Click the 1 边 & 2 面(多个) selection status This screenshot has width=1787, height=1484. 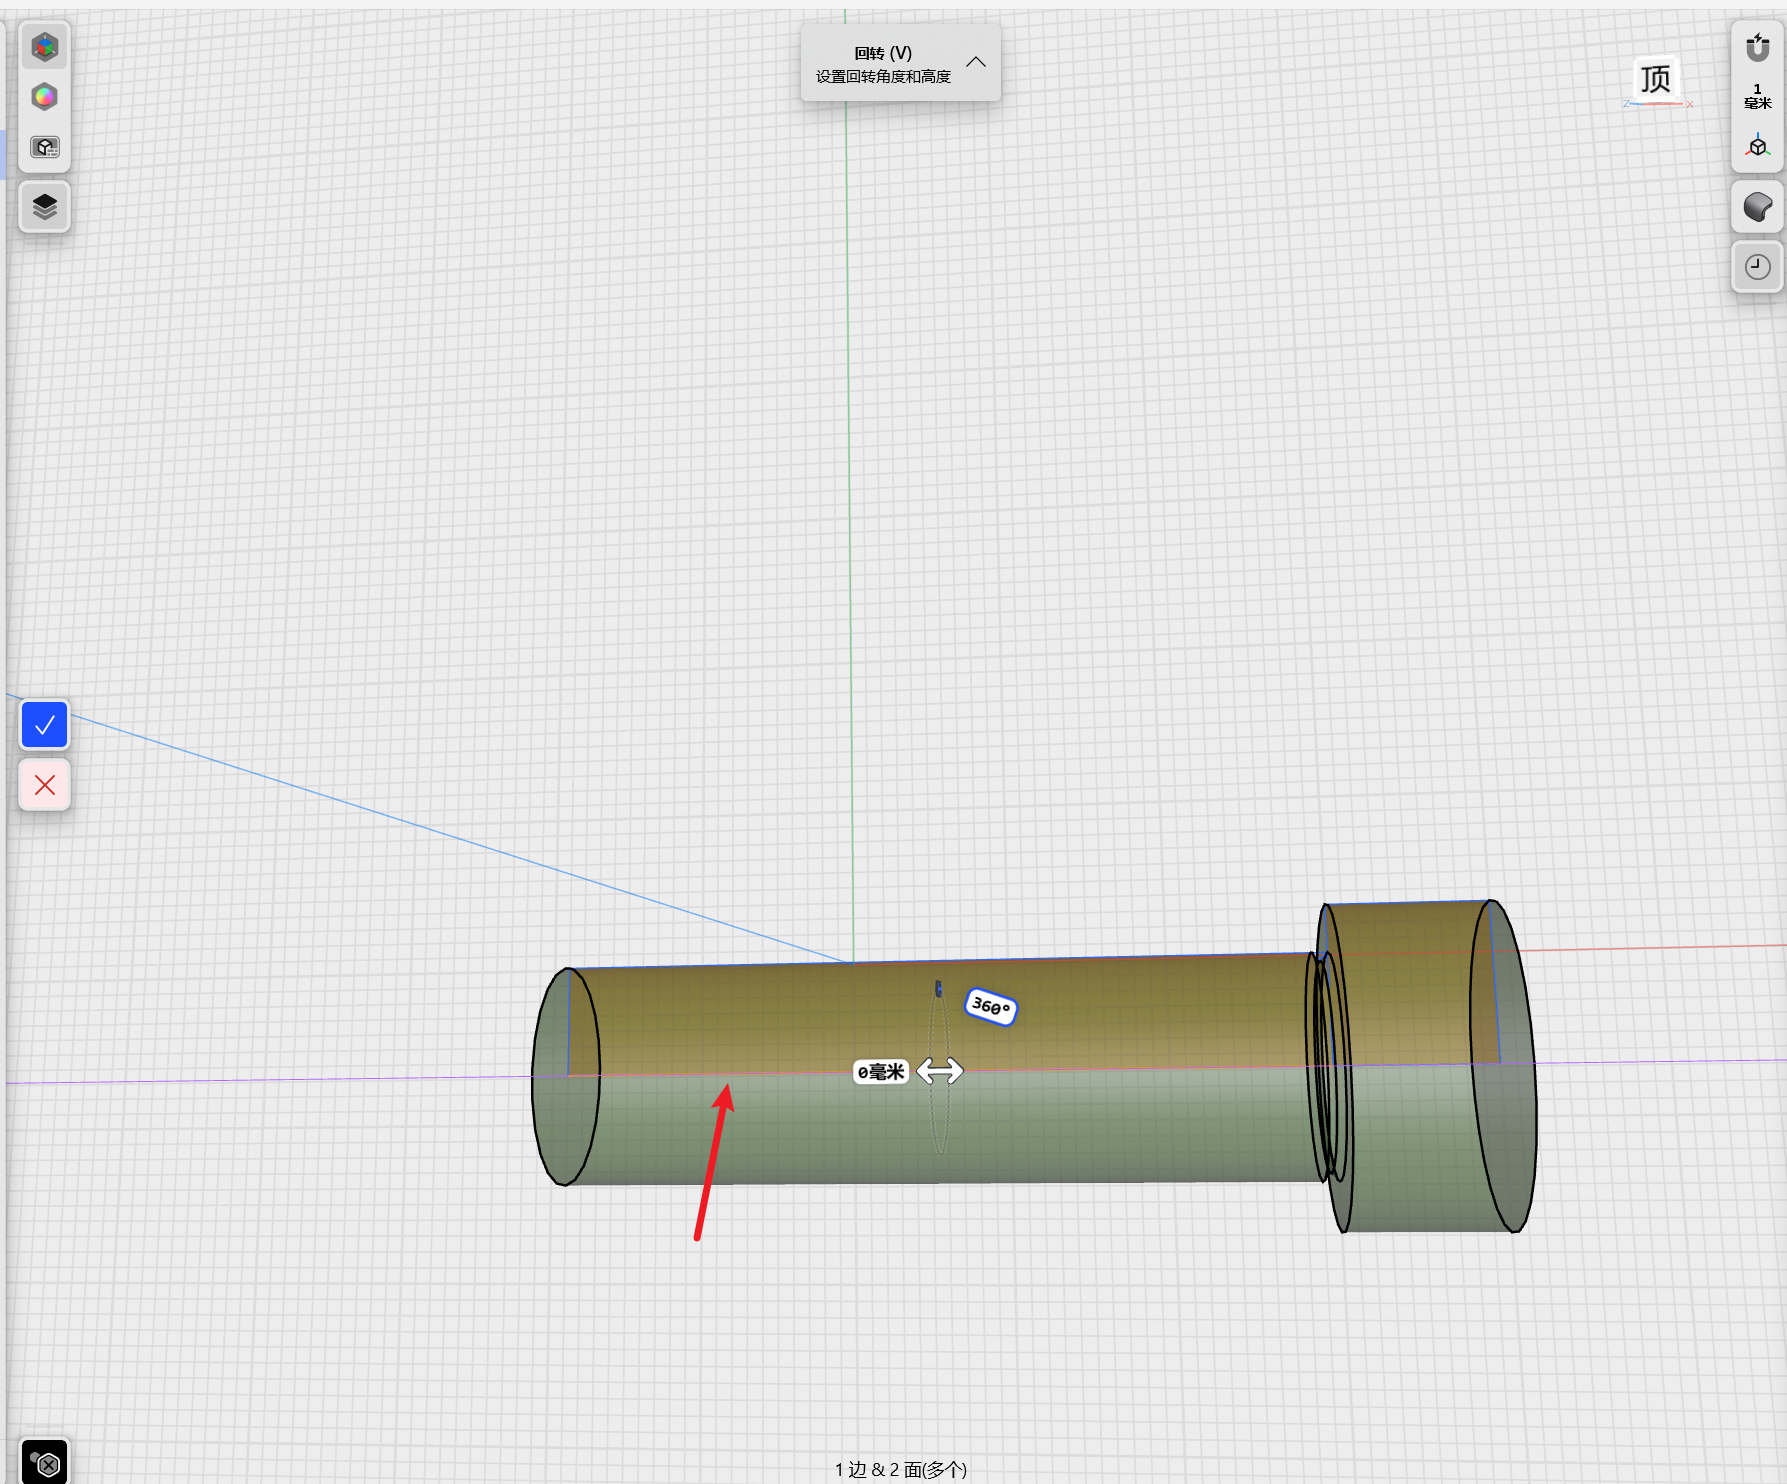pos(901,1469)
